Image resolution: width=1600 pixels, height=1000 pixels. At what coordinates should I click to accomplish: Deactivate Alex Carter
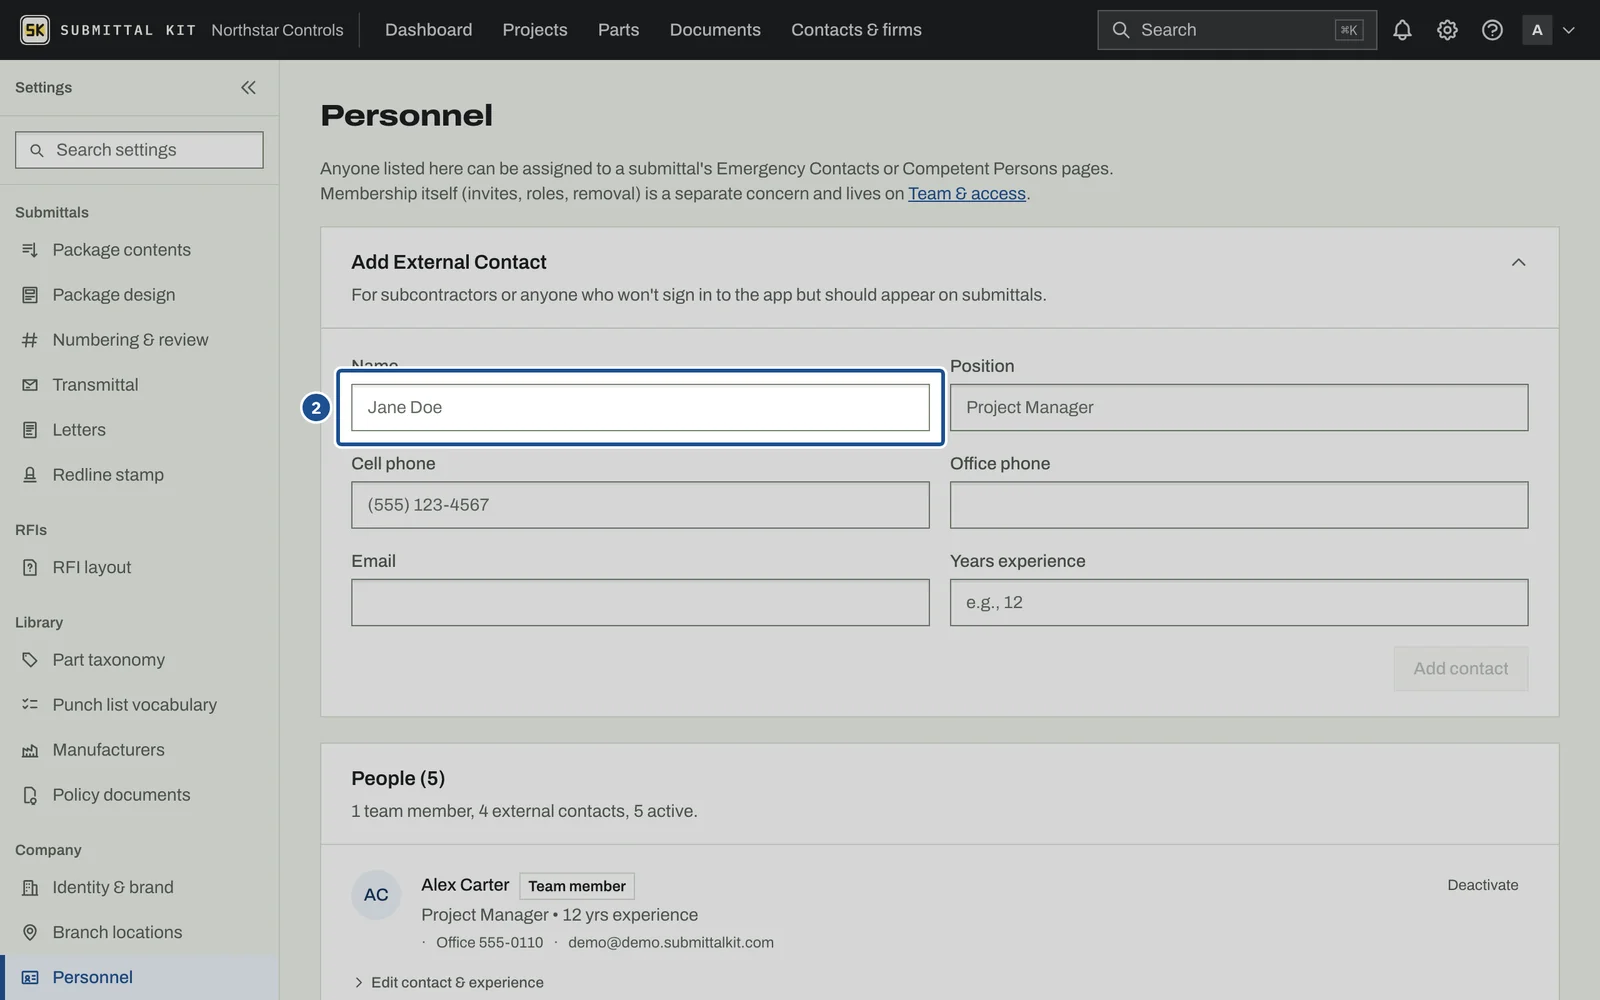click(x=1482, y=885)
